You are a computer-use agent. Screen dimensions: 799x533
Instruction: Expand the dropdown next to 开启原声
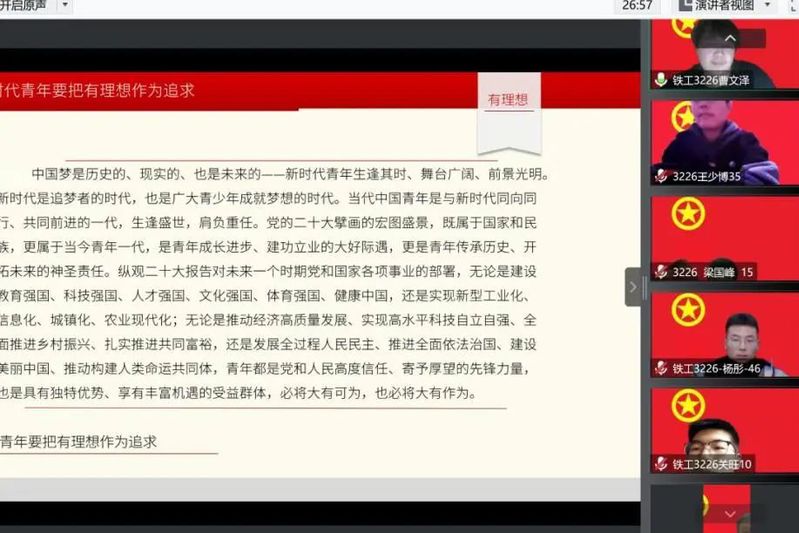(65, 5)
